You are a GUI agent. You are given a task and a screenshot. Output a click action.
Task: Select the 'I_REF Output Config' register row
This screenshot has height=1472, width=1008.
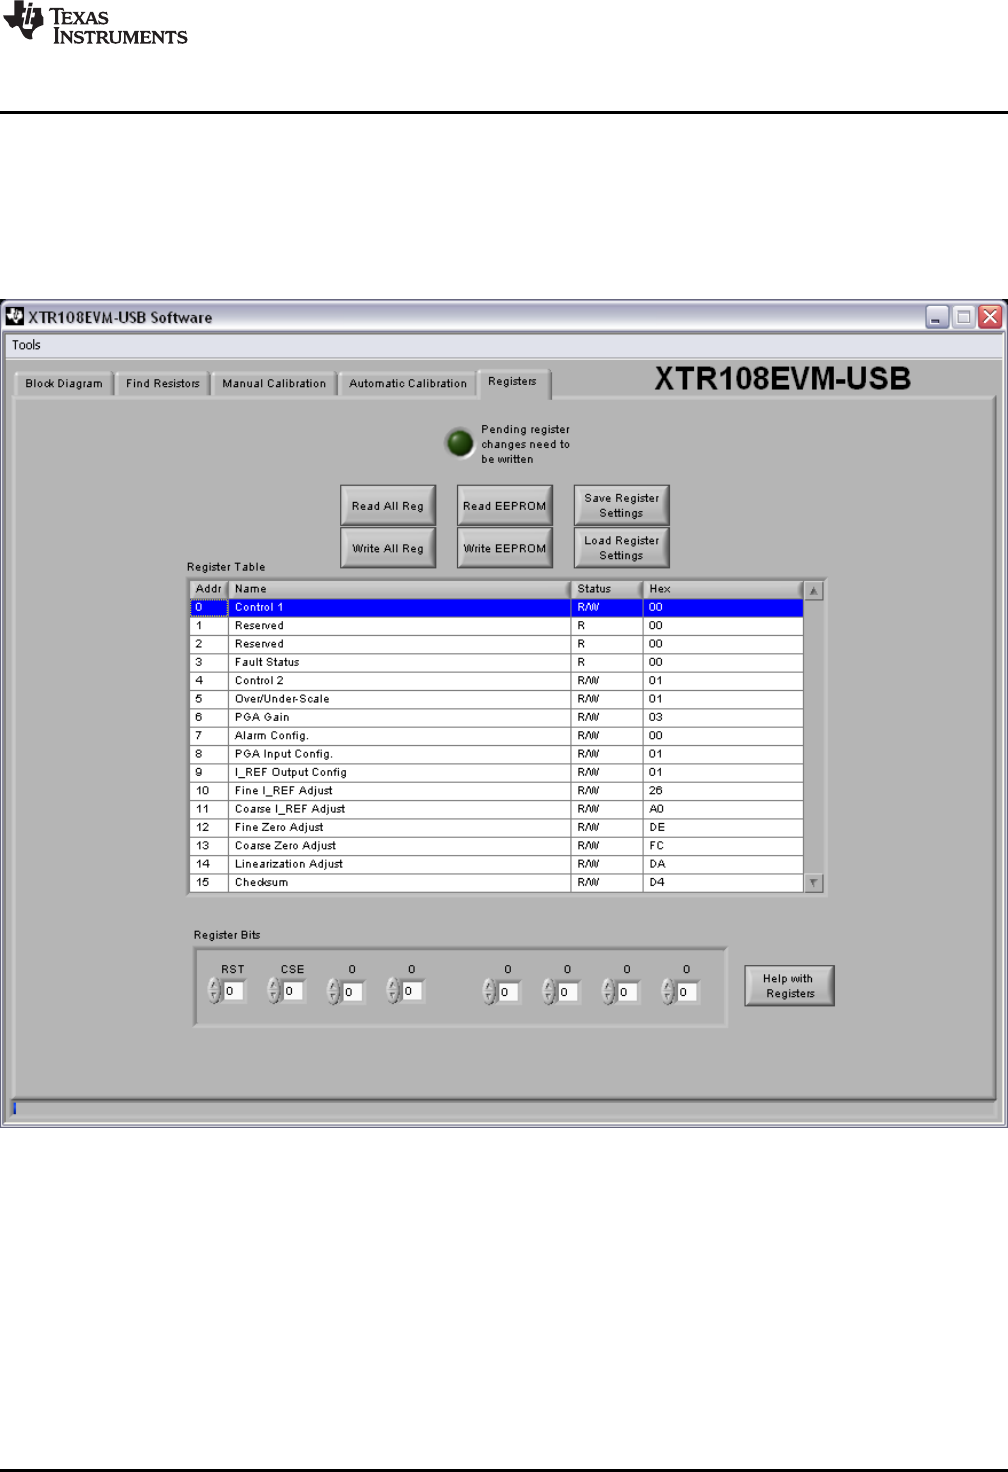point(497,773)
